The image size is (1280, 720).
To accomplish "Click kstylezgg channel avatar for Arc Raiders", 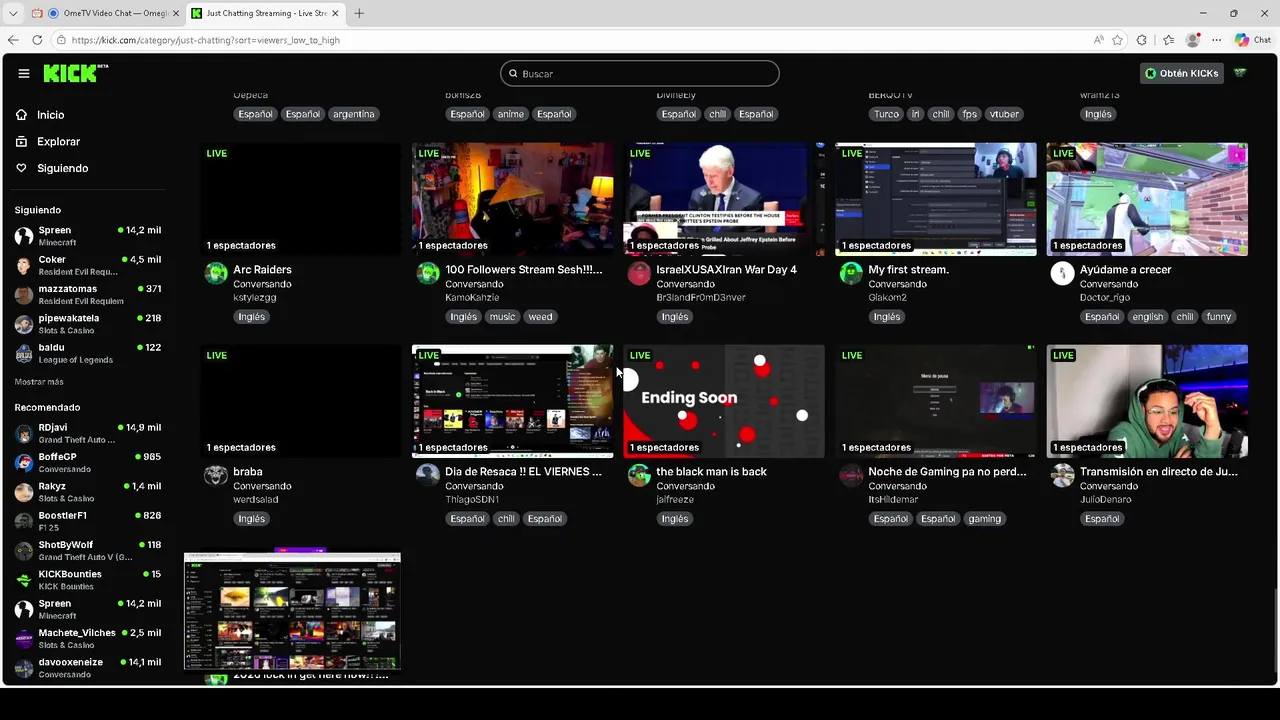I will [216, 274].
